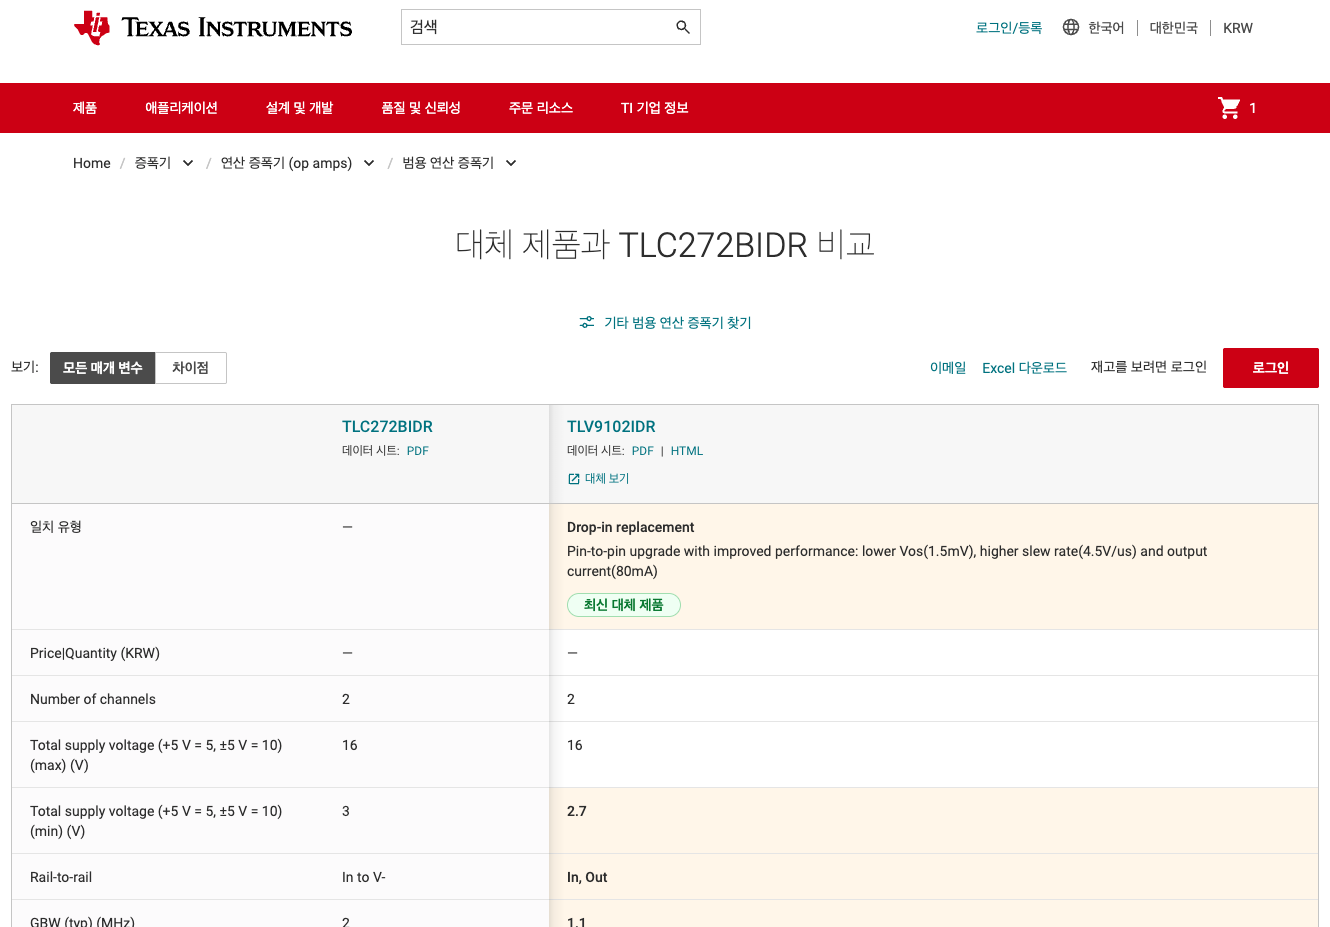
Task: Open the 애플리케이션 menu
Action: pos(181,108)
